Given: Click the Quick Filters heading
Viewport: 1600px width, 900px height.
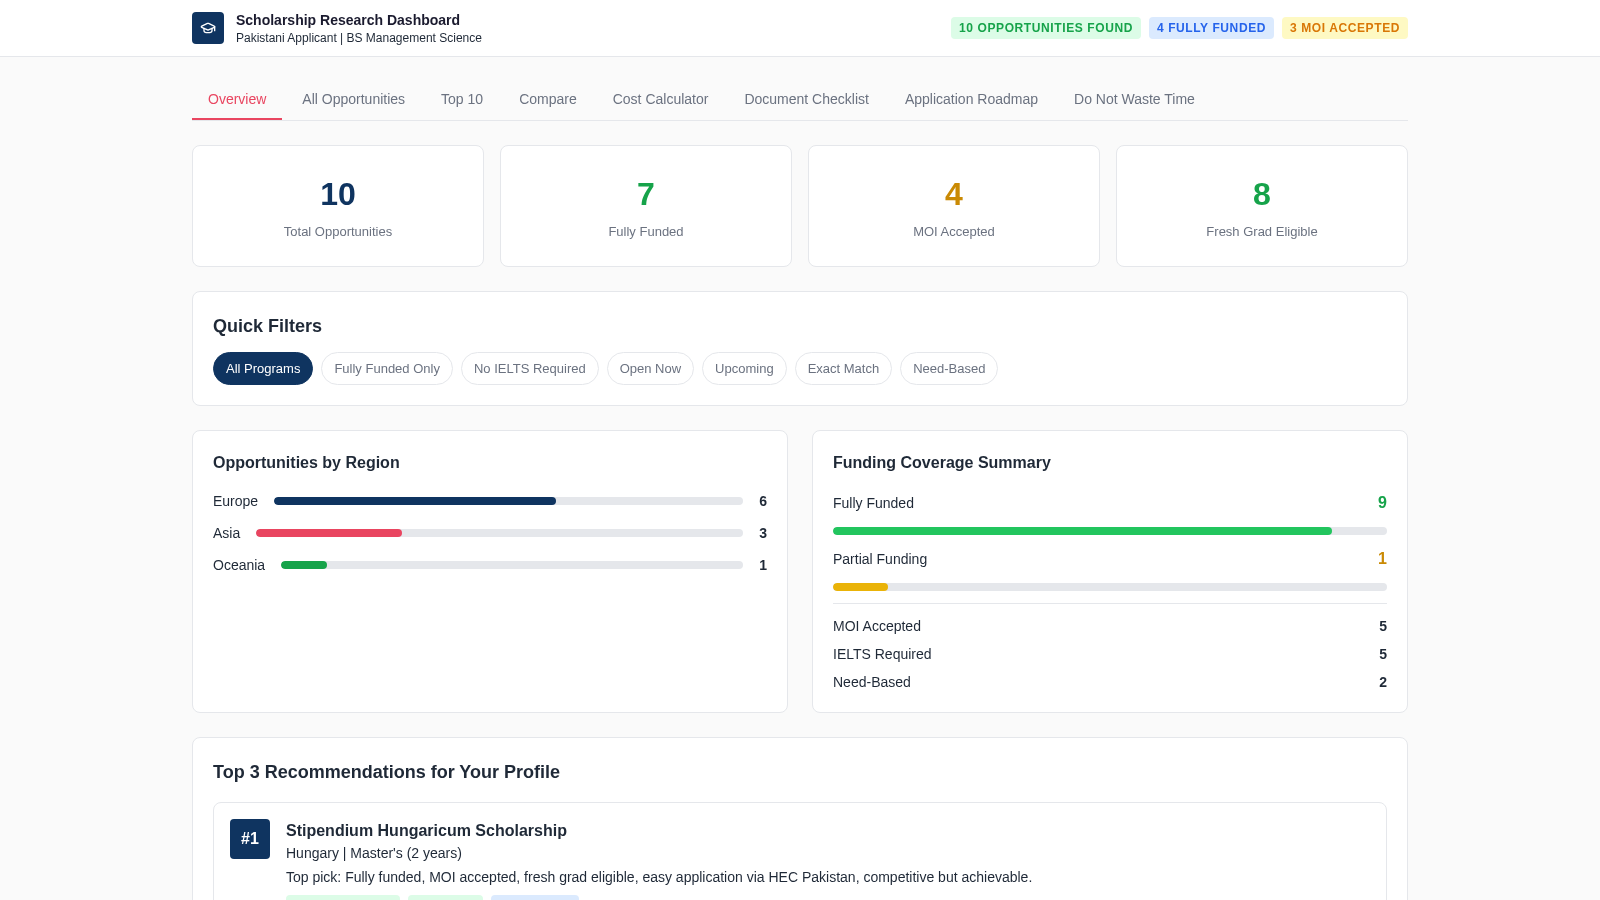Looking at the screenshot, I should (x=267, y=326).
